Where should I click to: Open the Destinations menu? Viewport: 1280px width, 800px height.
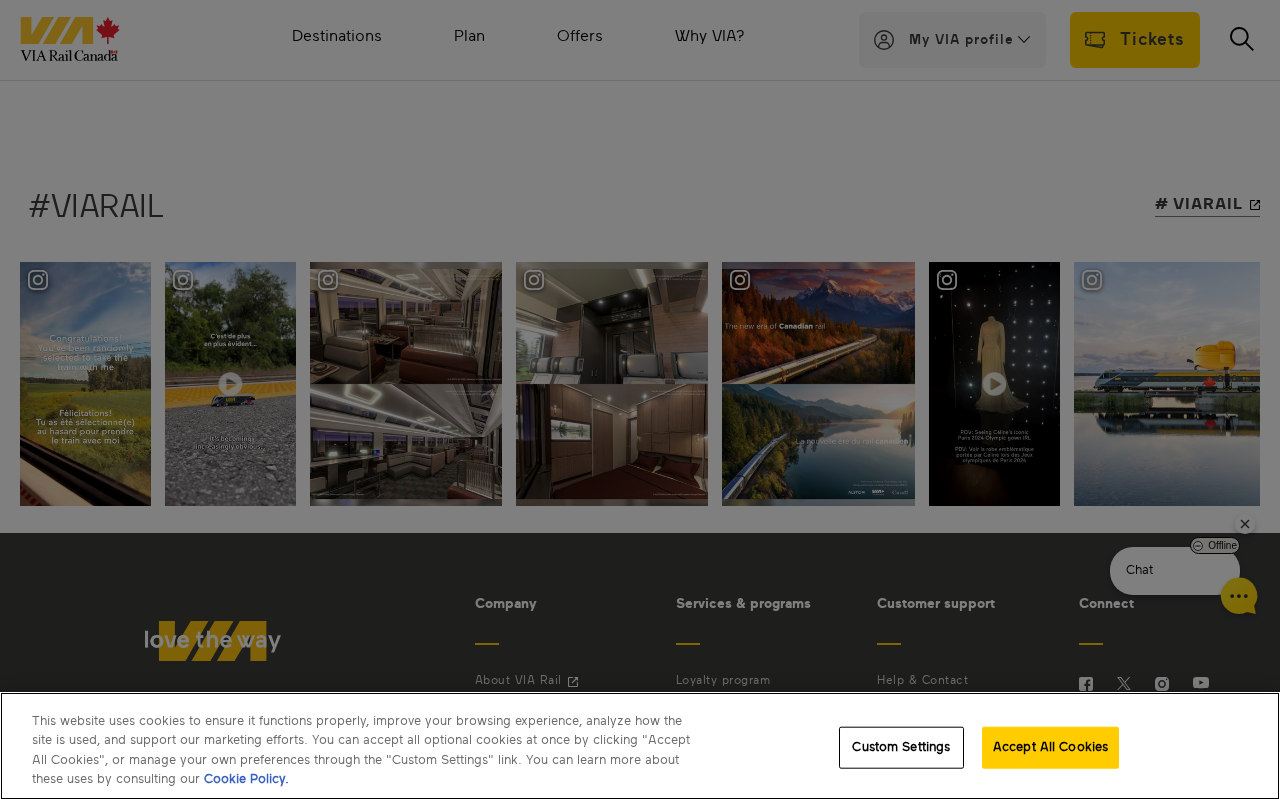point(337,36)
